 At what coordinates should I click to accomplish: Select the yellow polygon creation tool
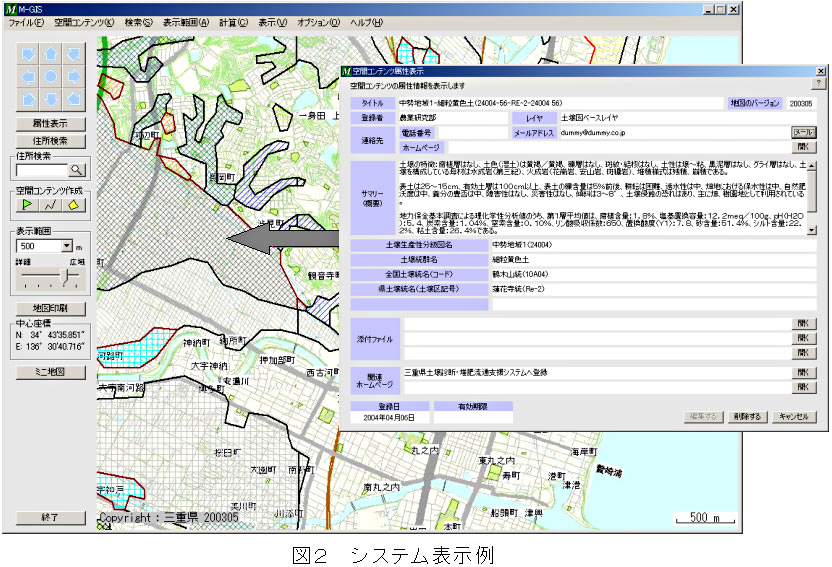[x=73, y=205]
